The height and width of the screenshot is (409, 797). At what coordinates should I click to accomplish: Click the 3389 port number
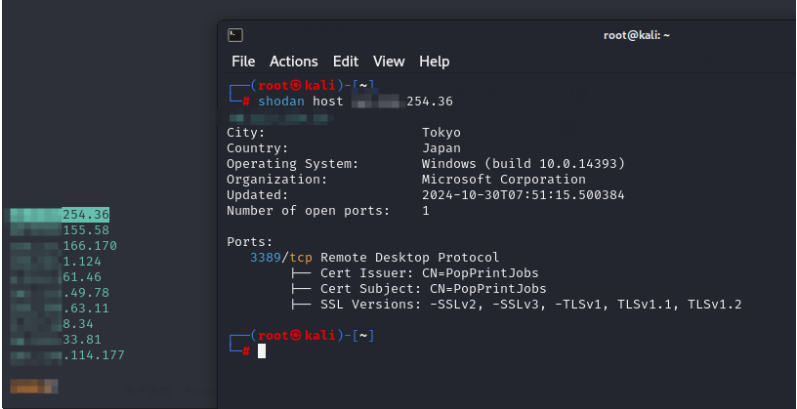click(x=265, y=257)
